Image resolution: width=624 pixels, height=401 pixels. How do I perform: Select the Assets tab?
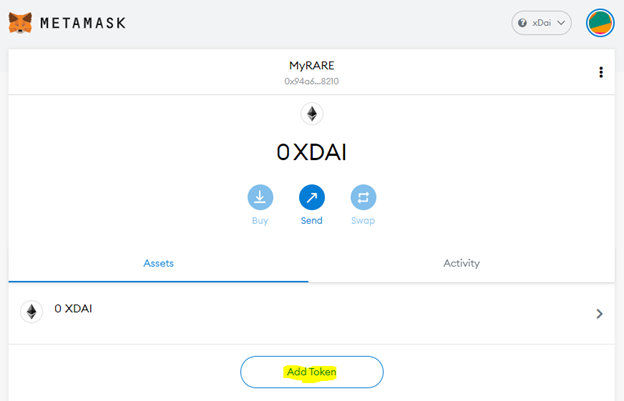coord(158,263)
